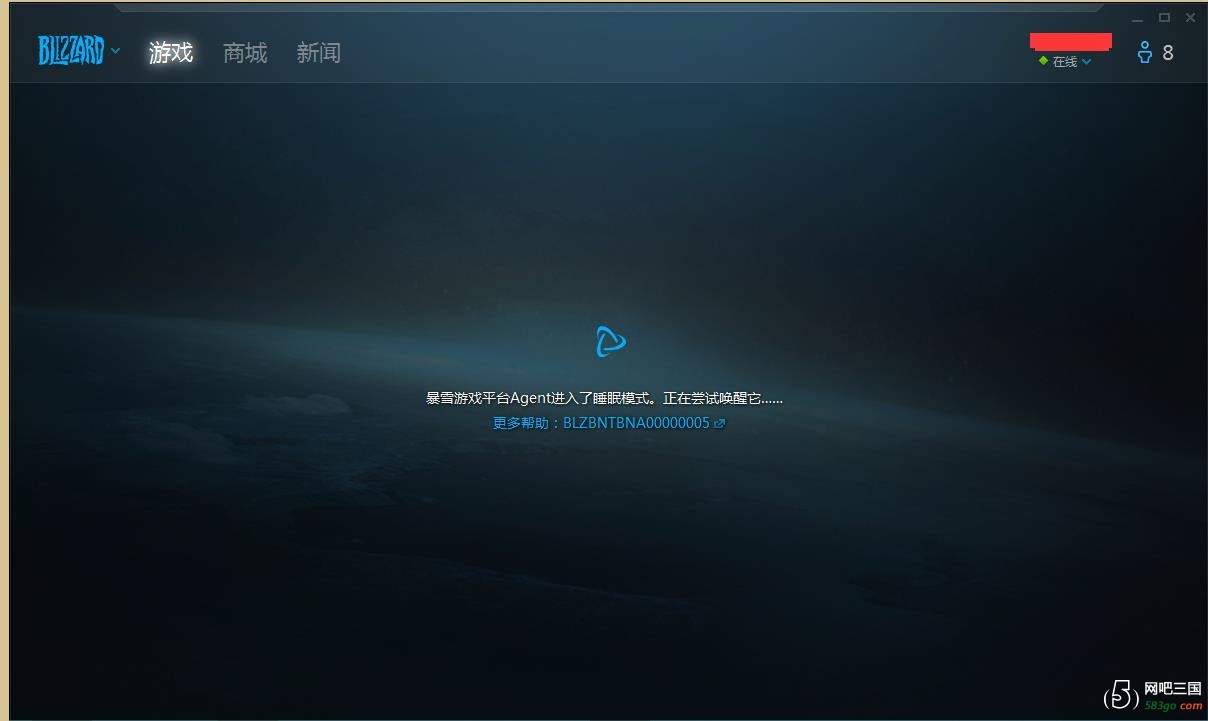Click the external-link icon beside help code
Screen dimensions: 1208x721
719,423
